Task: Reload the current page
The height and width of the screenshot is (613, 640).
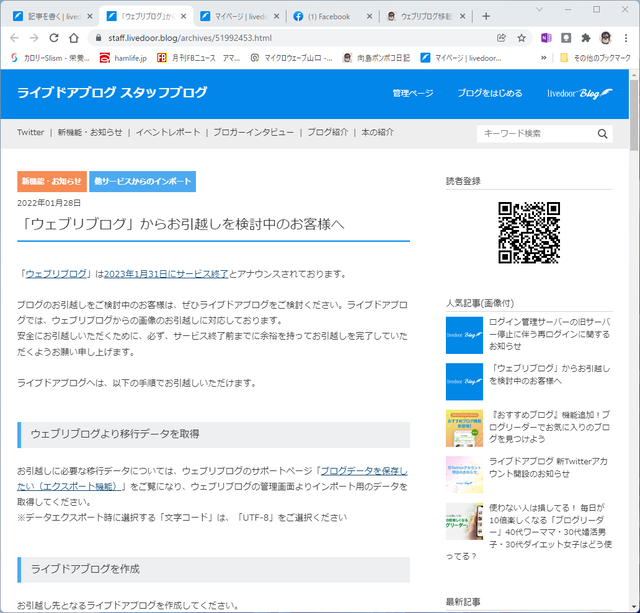Action: pos(54,38)
